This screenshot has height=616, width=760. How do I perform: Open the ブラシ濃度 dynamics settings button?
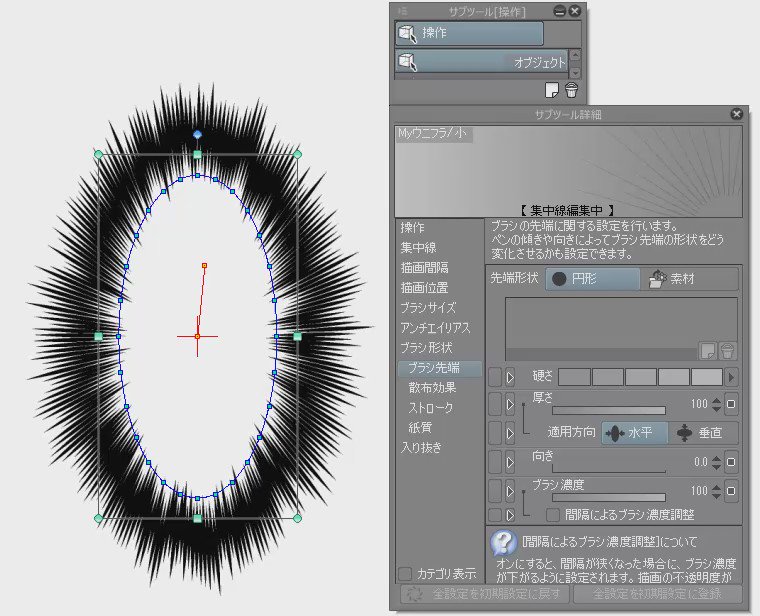731,491
